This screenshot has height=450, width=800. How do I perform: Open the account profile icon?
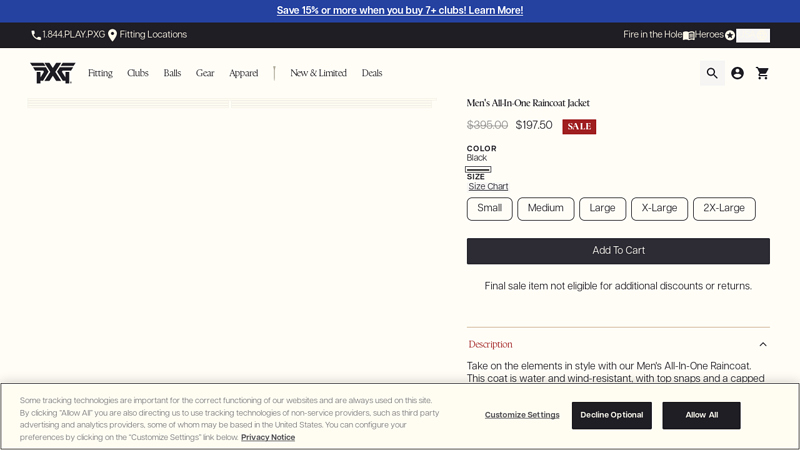pyautogui.click(x=737, y=73)
